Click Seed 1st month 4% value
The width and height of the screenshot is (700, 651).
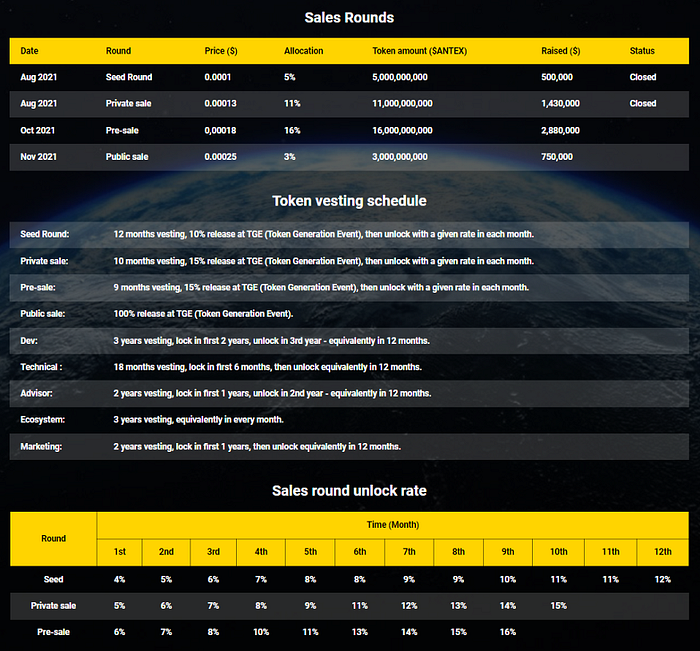tap(120, 580)
